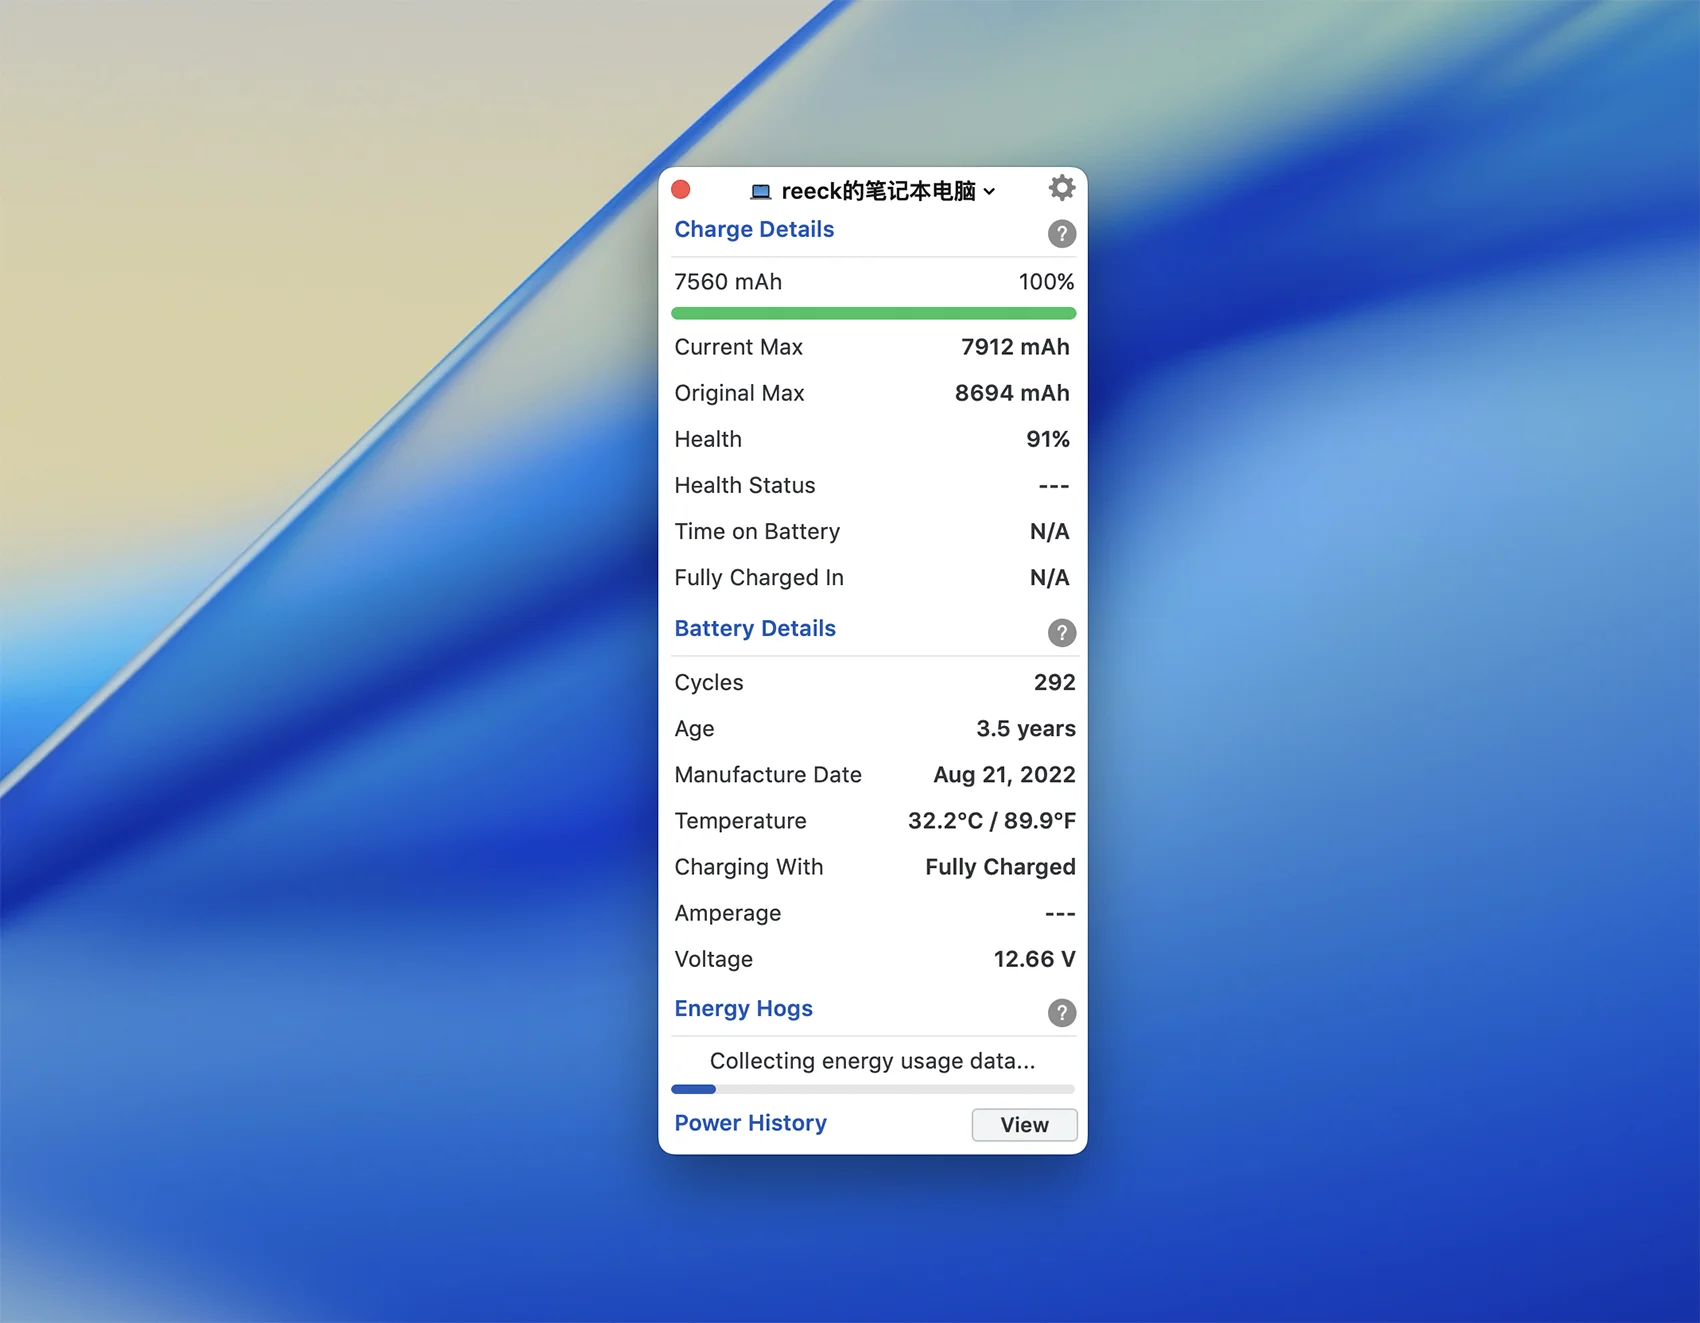Click the Temperature reading 32.2°C / 89.9°F
The width and height of the screenshot is (1700, 1323).
click(x=991, y=821)
